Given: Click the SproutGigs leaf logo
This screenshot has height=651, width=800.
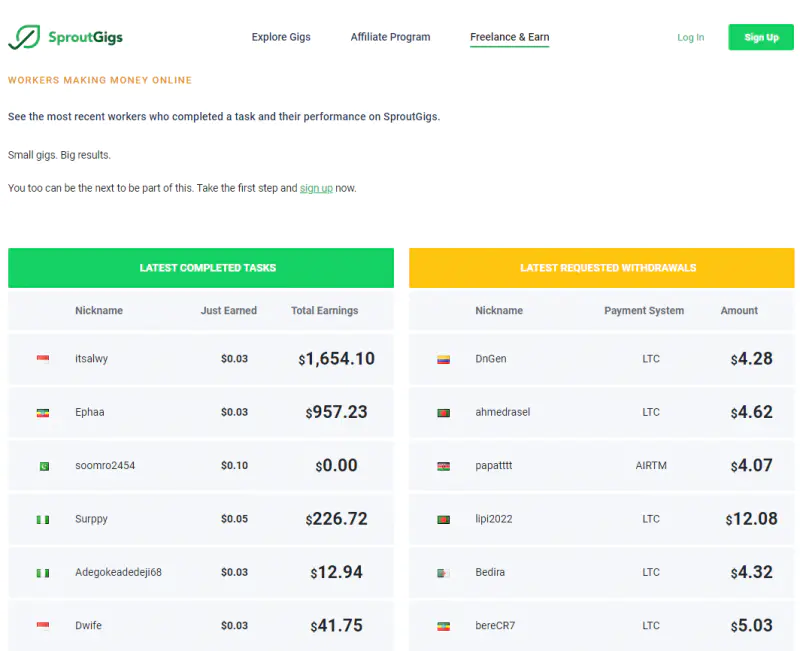Looking at the screenshot, I should (x=23, y=37).
